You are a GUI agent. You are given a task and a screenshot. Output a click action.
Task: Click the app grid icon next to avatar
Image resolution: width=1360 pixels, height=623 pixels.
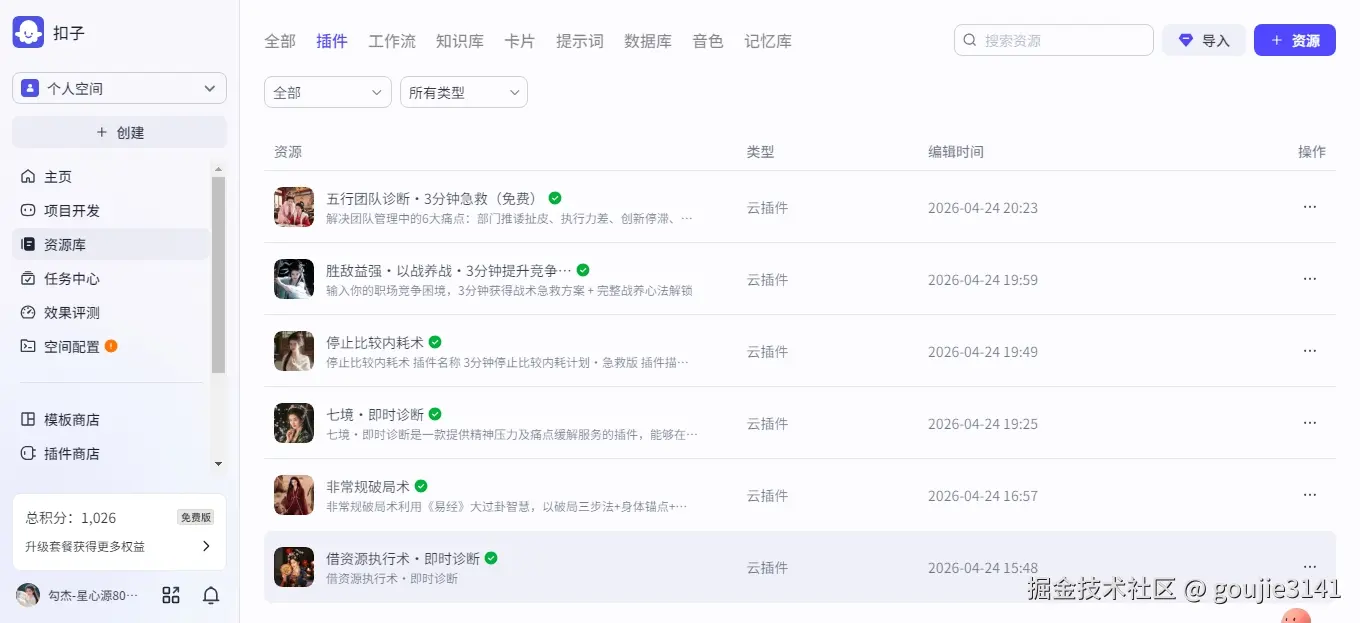[170, 594]
